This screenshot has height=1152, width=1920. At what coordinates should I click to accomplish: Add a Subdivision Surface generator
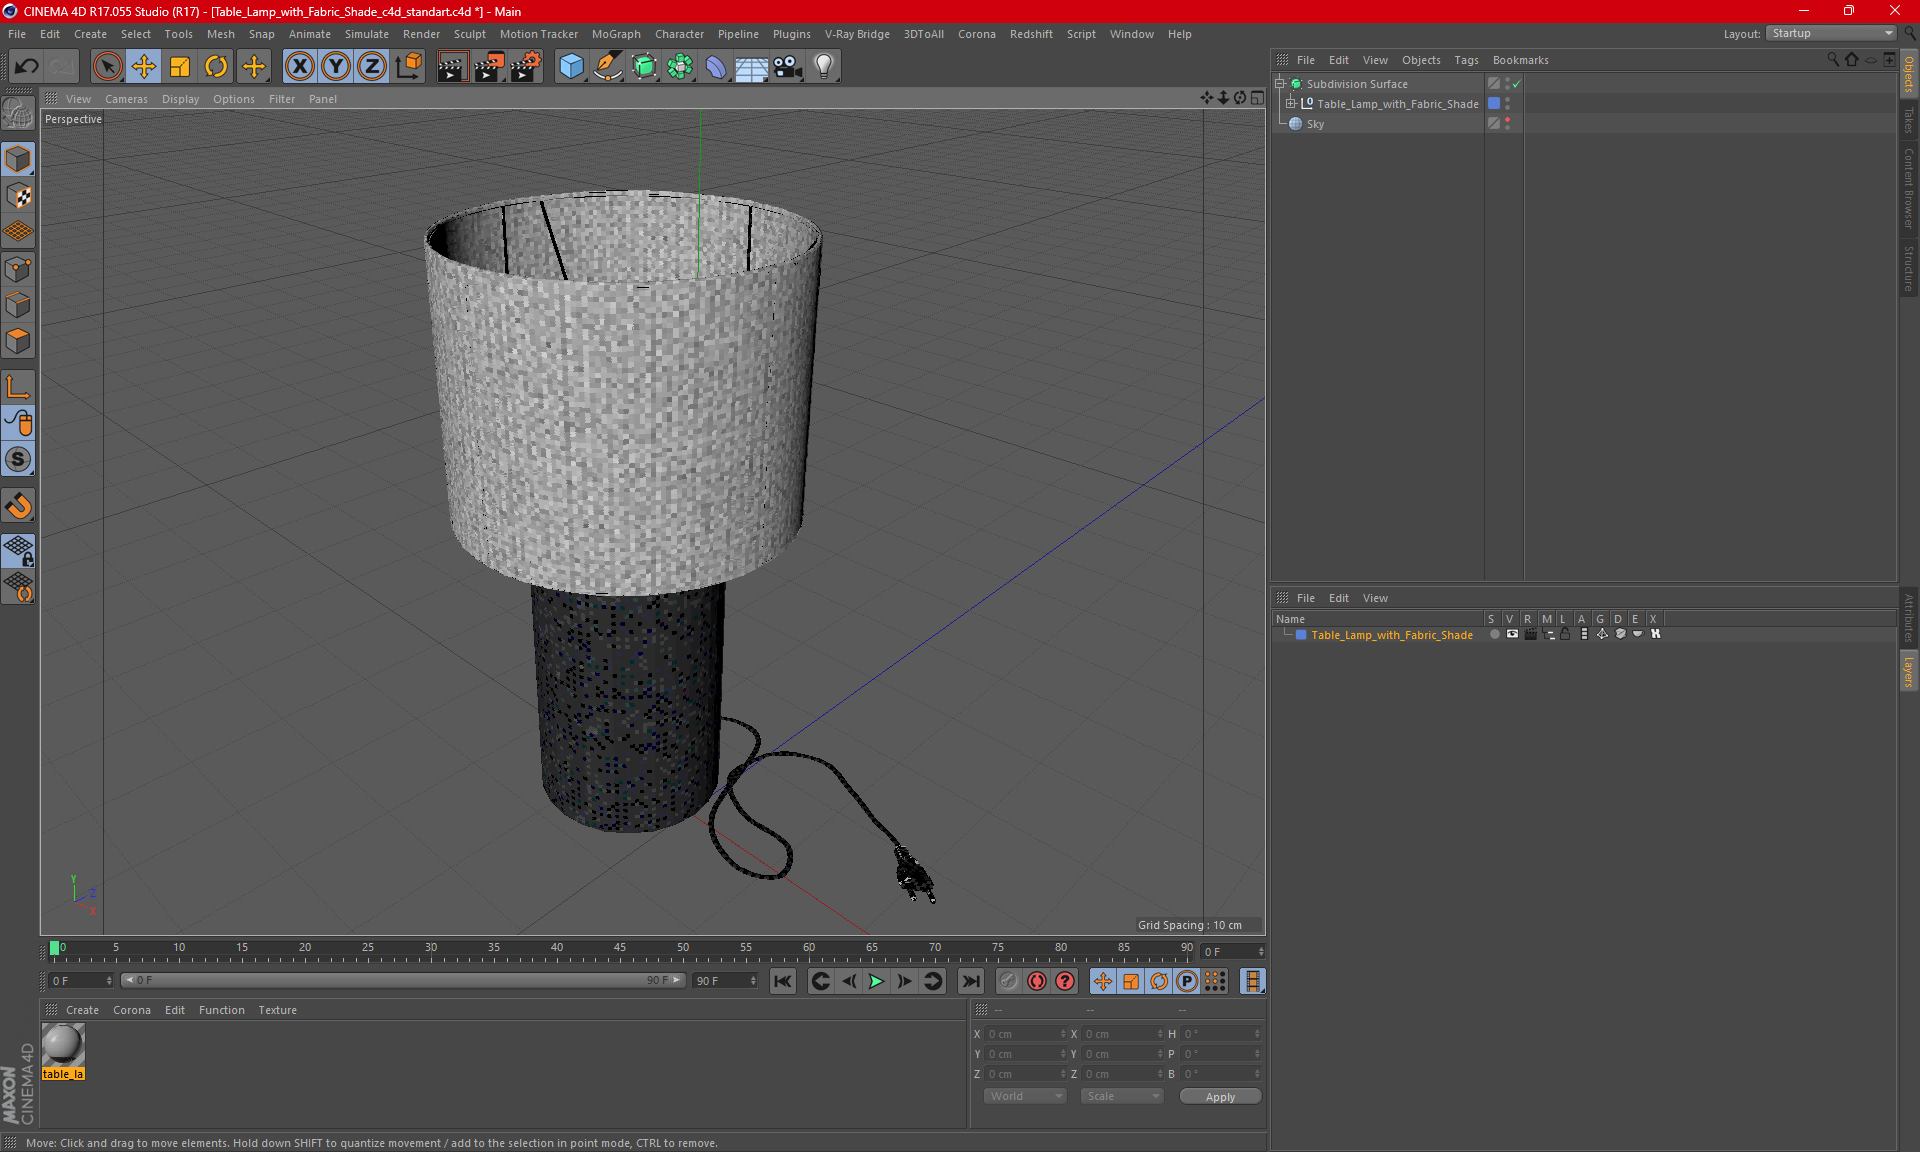[644, 67]
